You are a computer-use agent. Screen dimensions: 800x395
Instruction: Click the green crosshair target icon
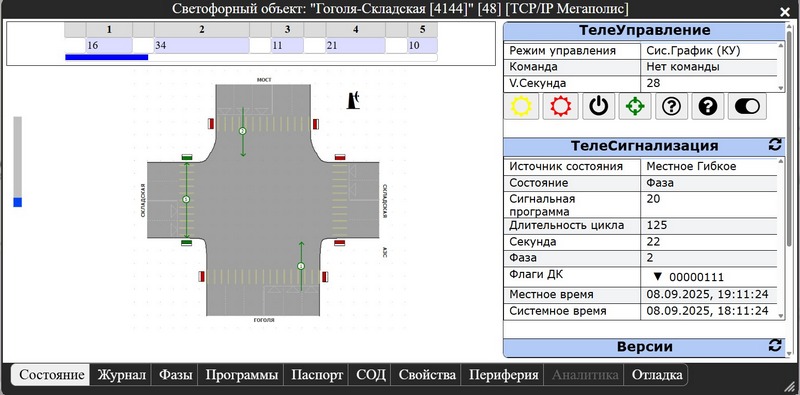(x=635, y=106)
